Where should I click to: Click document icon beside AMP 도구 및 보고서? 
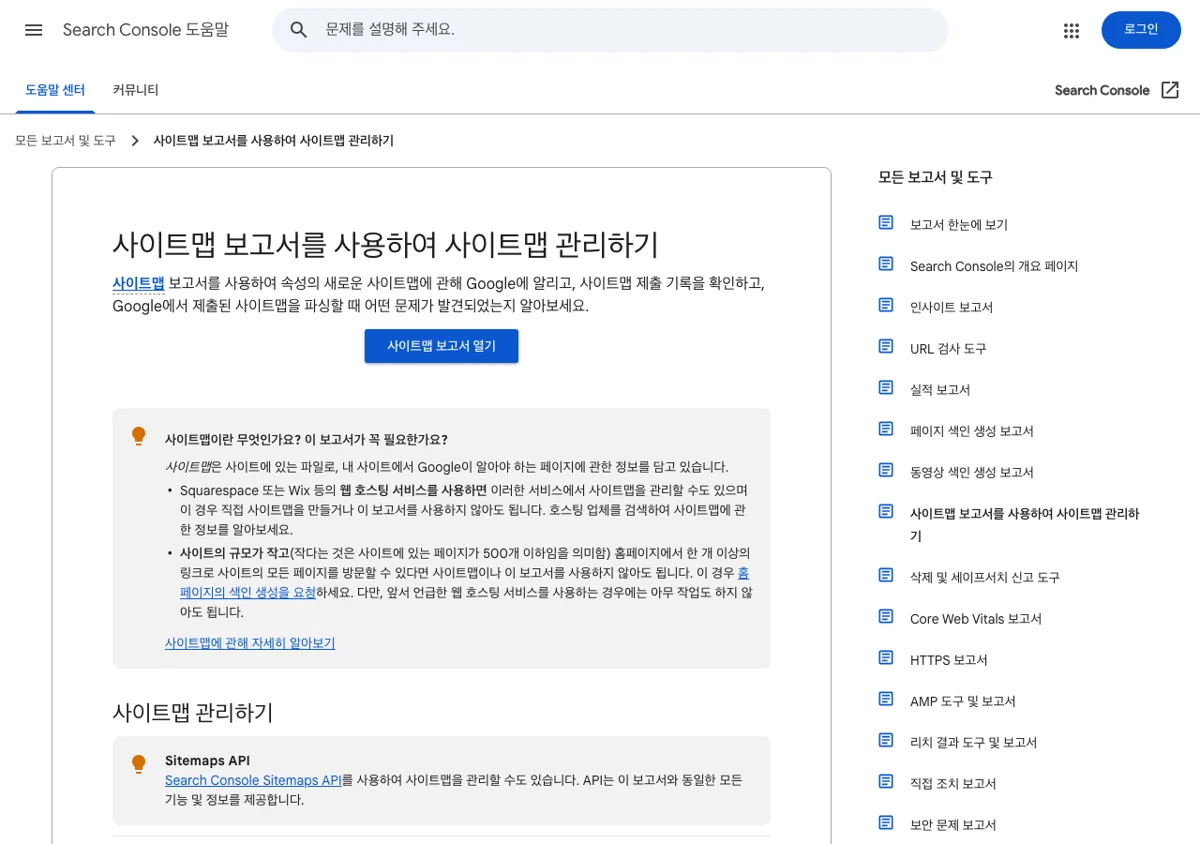886,699
